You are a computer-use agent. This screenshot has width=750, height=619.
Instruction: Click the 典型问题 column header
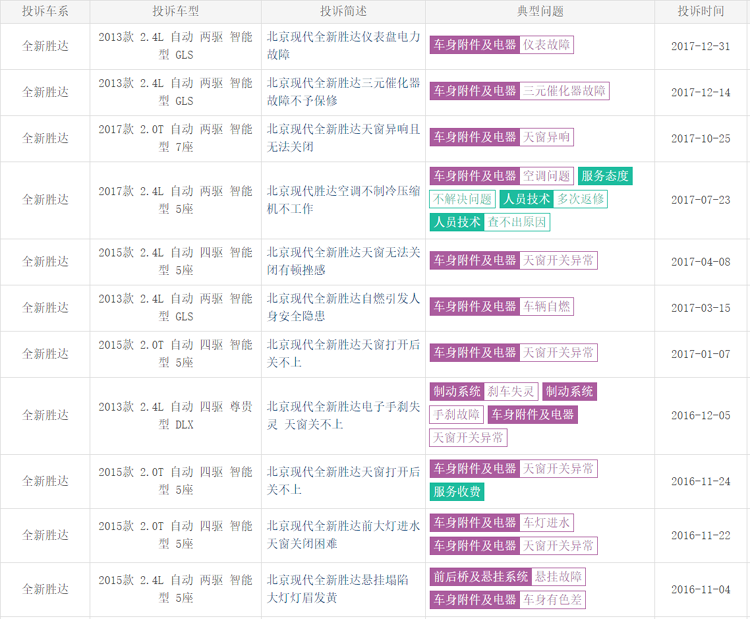point(540,11)
